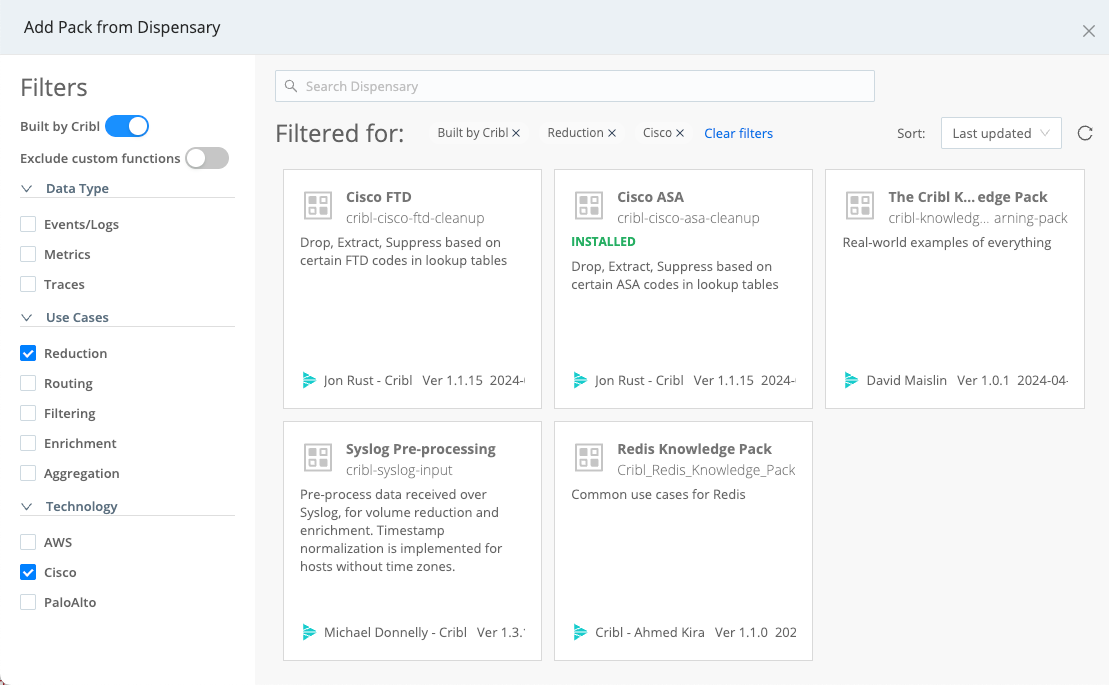Click the Cisco FTD pack icon

click(318, 206)
